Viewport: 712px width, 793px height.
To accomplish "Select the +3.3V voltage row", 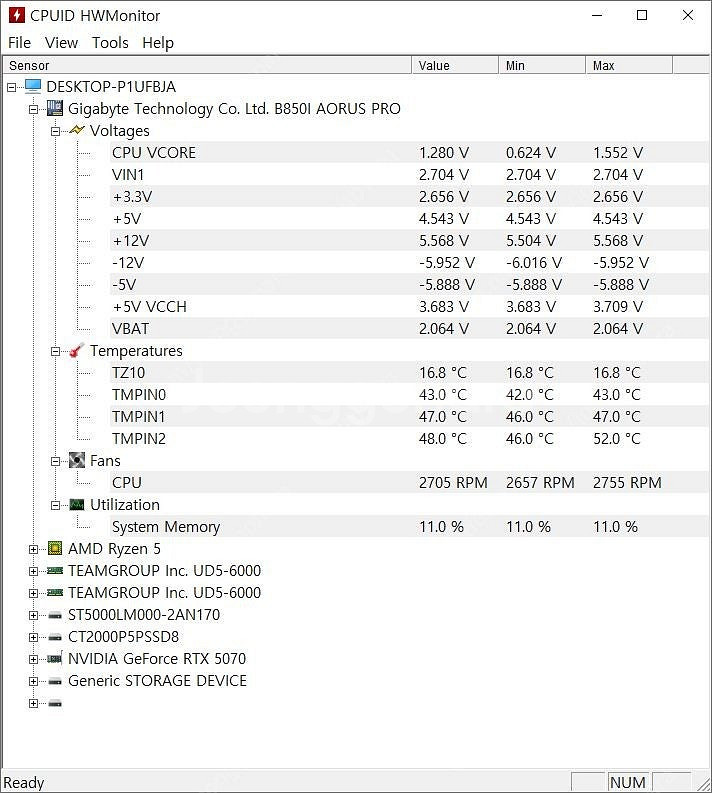I will coord(409,196).
